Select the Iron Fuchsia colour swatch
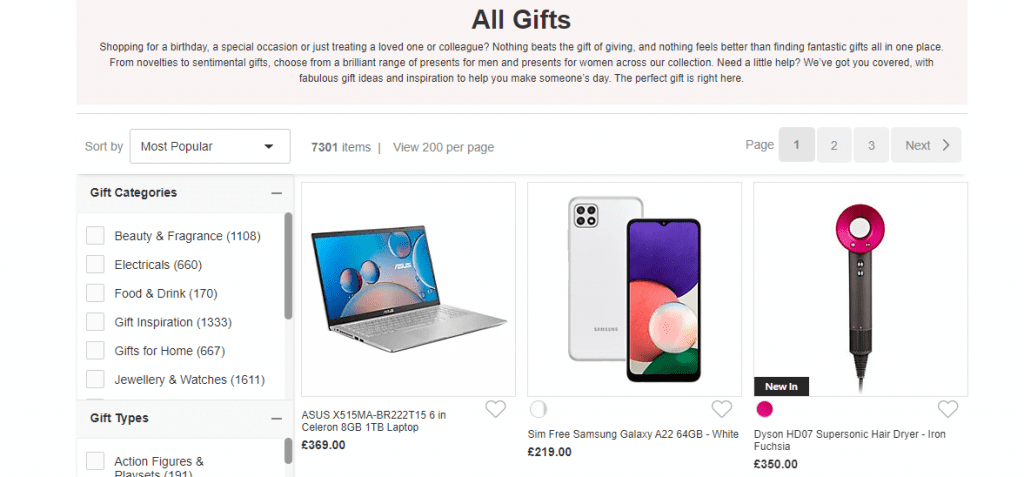The height and width of the screenshot is (477, 1024). tap(765, 409)
